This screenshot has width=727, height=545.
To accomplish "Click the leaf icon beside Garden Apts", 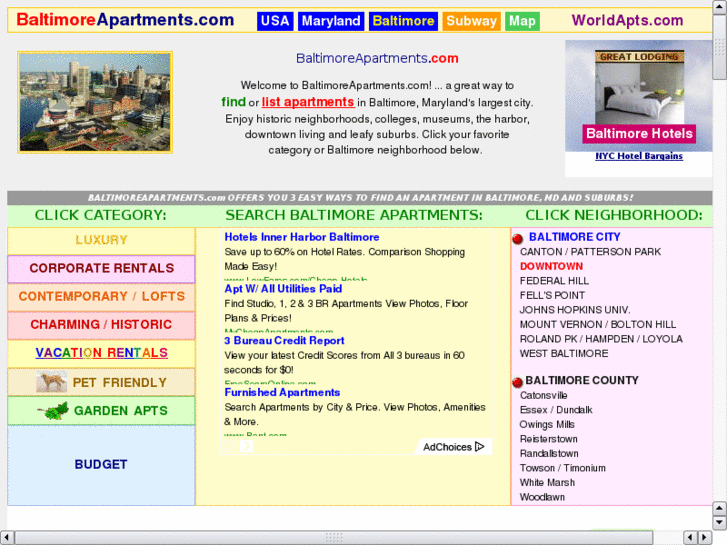I will (x=53, y=411).
